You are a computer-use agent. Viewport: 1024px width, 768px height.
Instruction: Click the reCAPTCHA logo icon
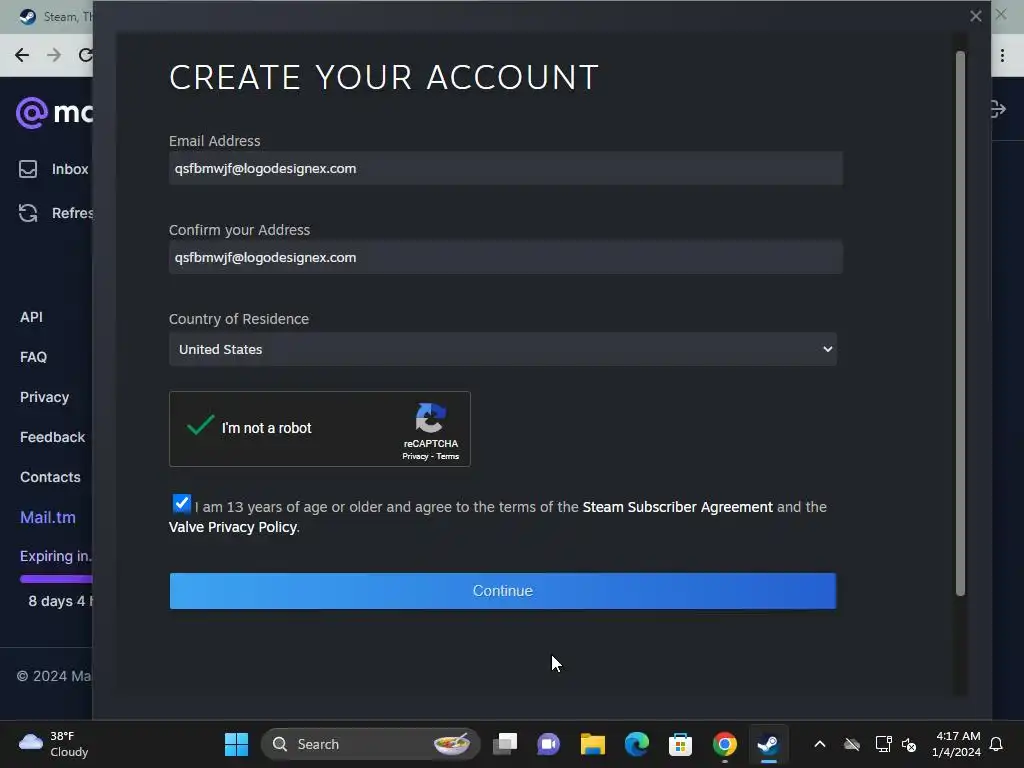(430, 418)
